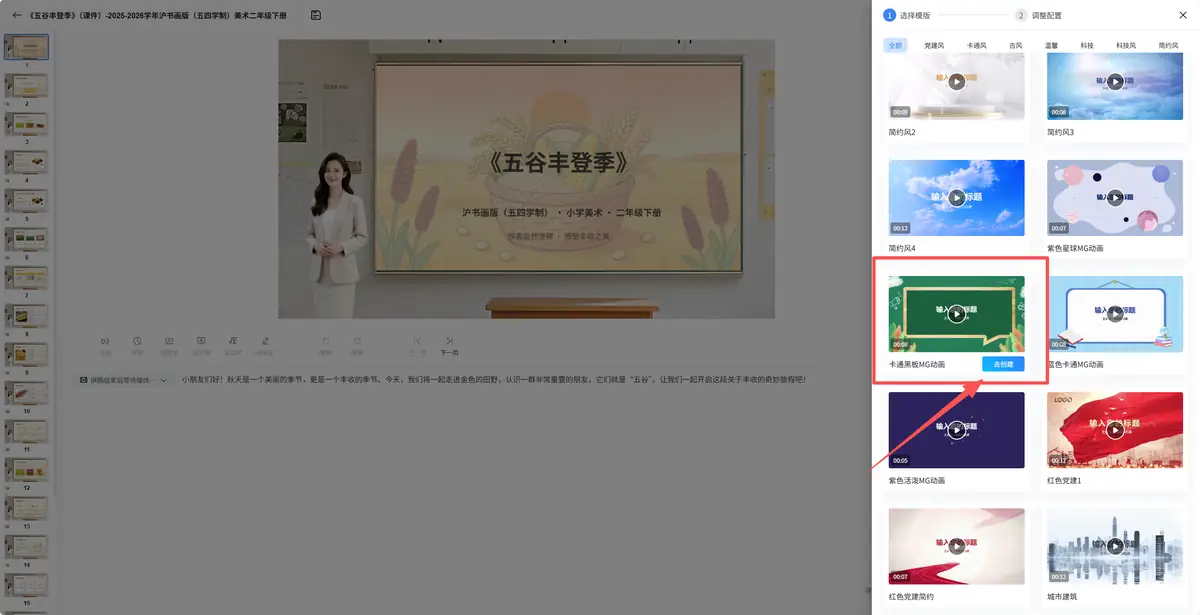1200x615 pixels.
Task: Select slide 14 thumbnail in the left panel
Action: tap(27, 548)
